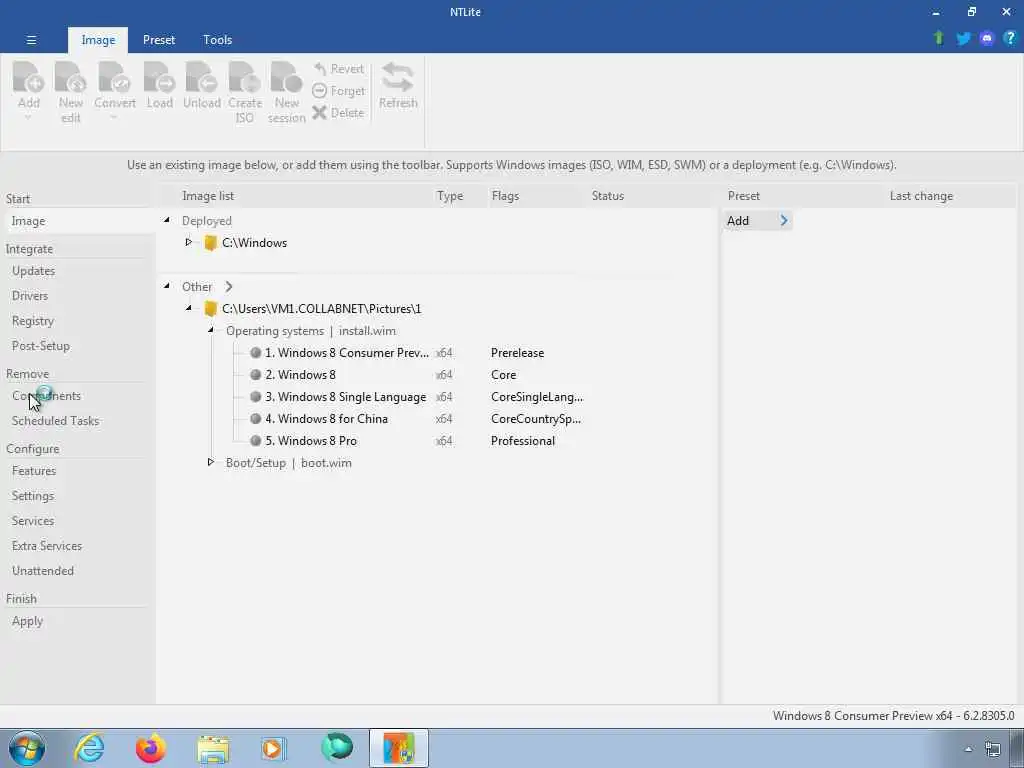The image size is (1024, 768).
Task: Click the status dot beside Windows 8 Pro
Action: point(255,441)
